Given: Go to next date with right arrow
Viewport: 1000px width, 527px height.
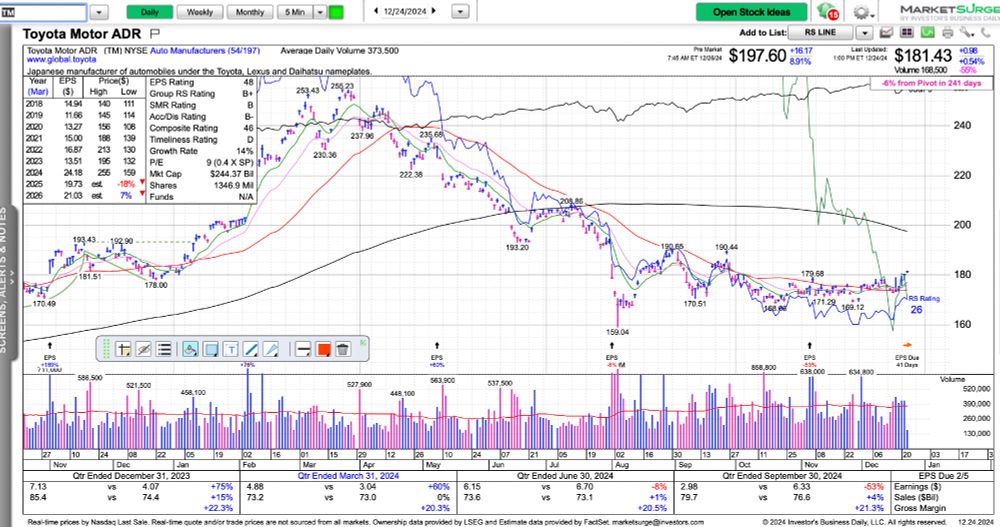Looking at the screenshot, I should pyautogui.click(x=434, y=11).
